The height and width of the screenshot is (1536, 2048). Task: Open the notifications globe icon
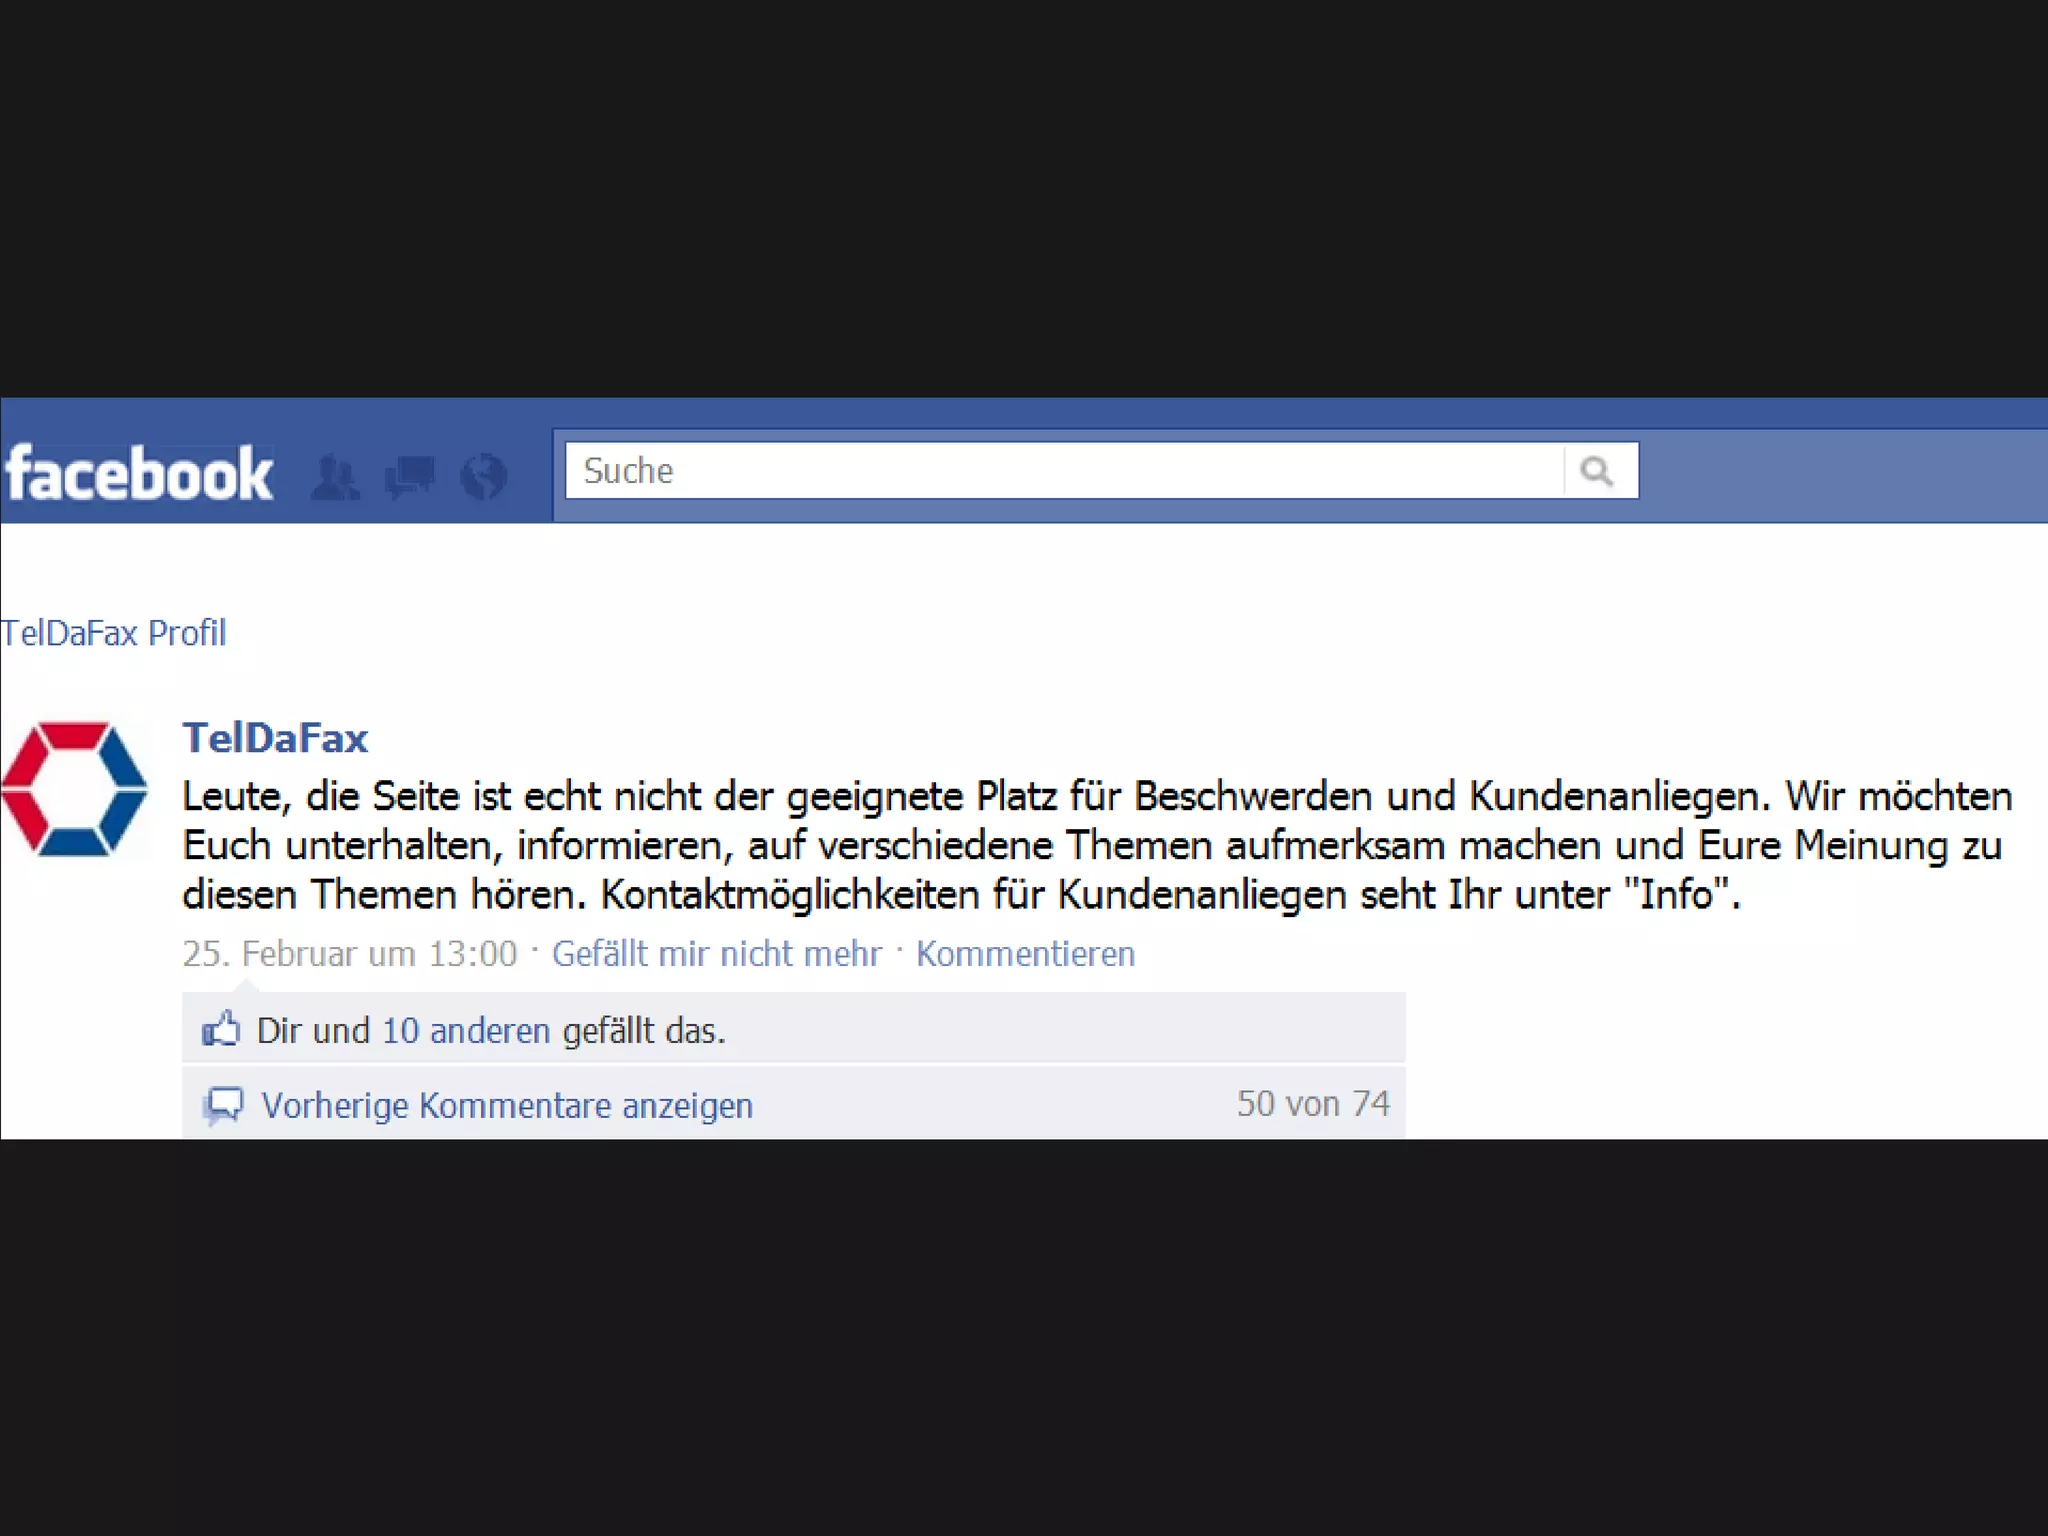pyautogui.click(x=484, y=476)
